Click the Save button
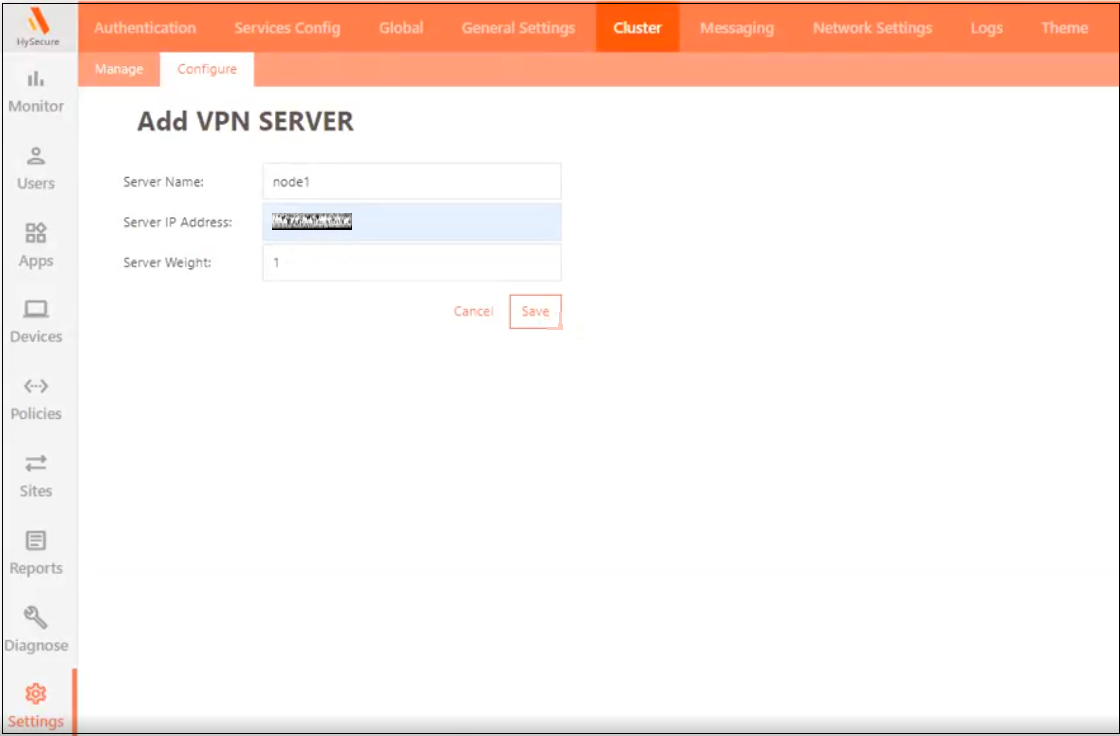 [535, 312]
